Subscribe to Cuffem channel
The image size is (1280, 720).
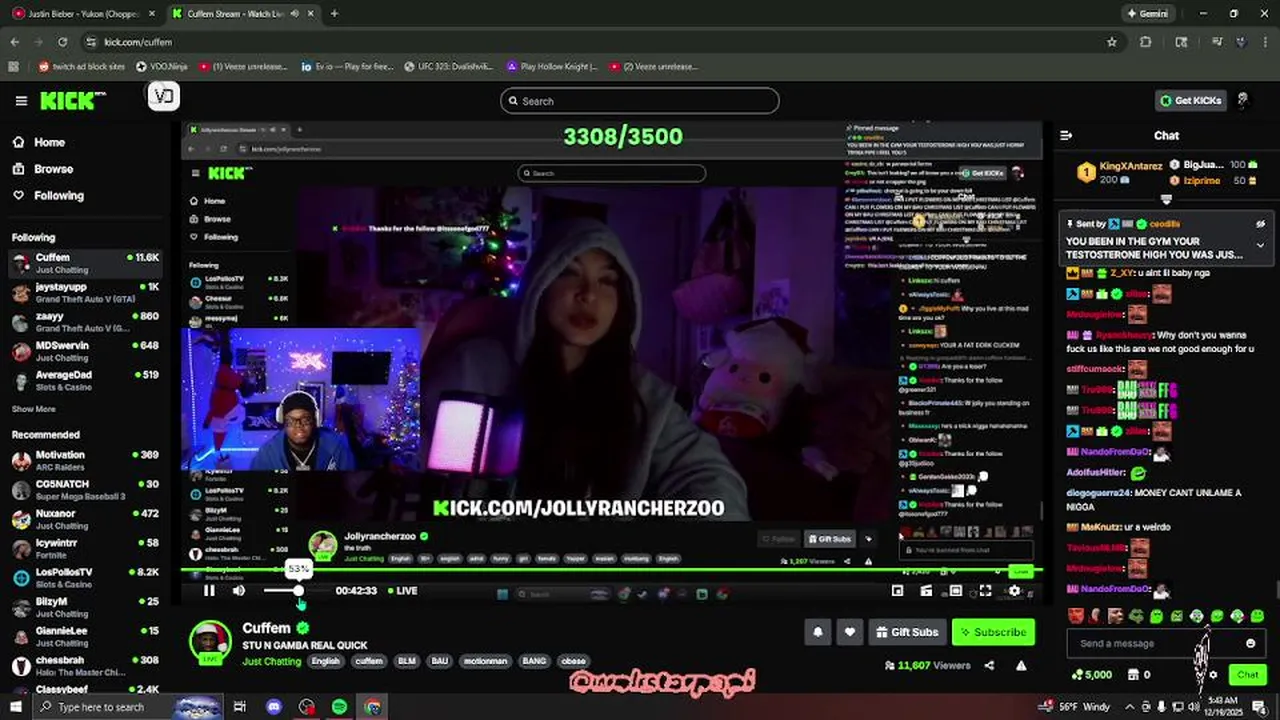click(x=993, y=632)
